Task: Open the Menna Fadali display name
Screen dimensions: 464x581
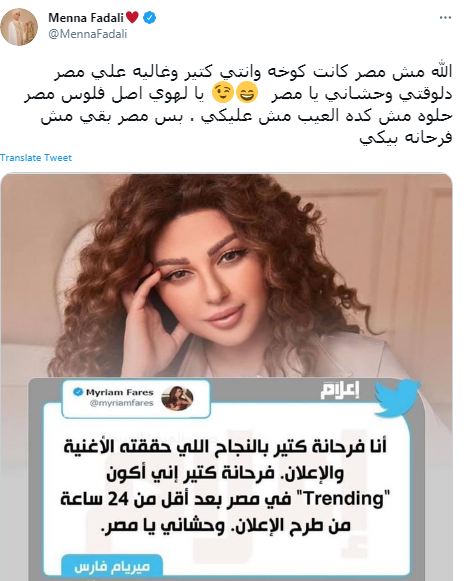Action: [x=86, y=17]
